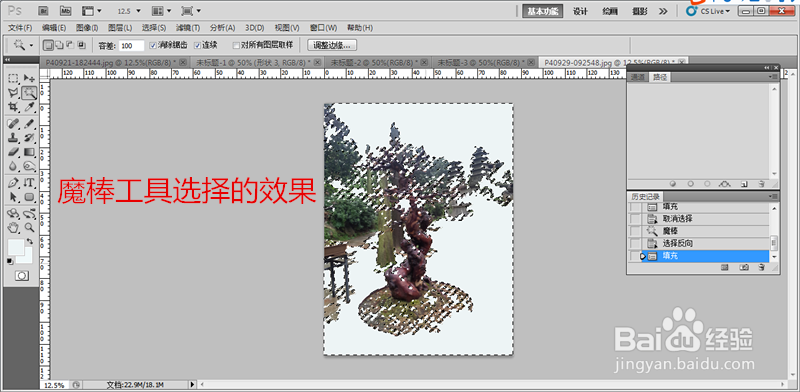
Task: Toggle Quick Mask mode
Action: 22,276
